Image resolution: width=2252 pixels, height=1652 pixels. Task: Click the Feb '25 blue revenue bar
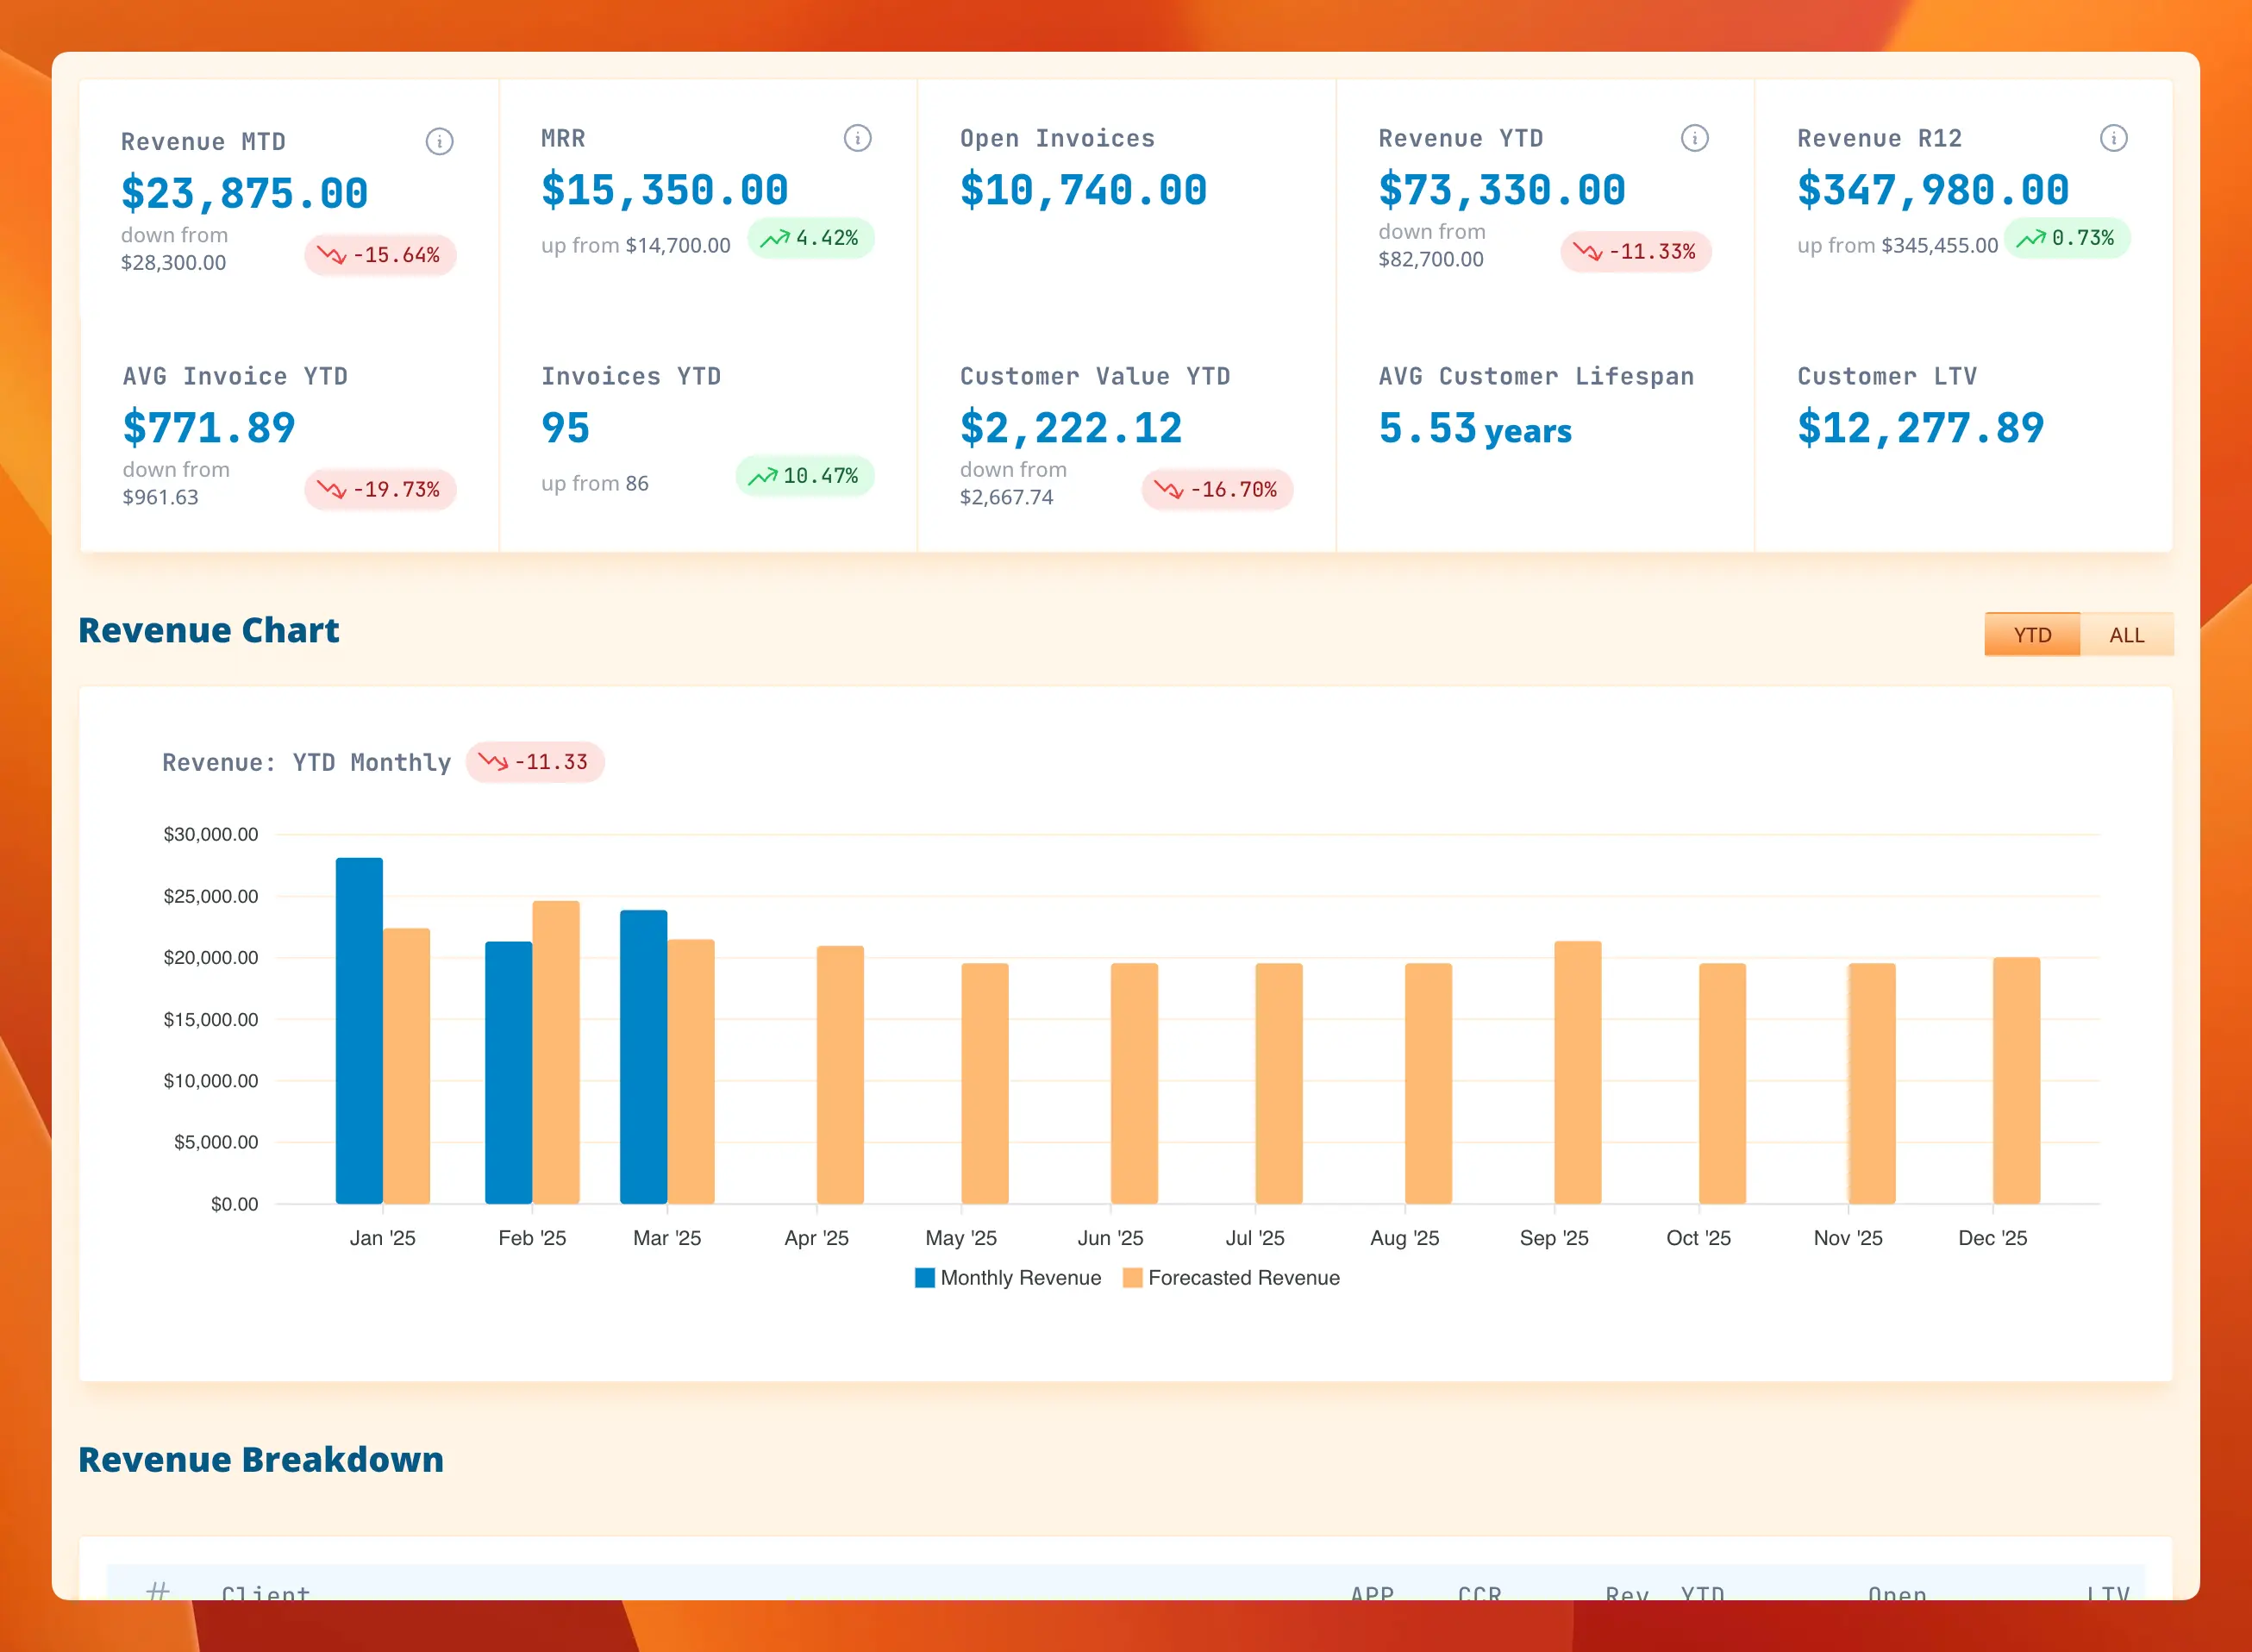[508, 1072]
